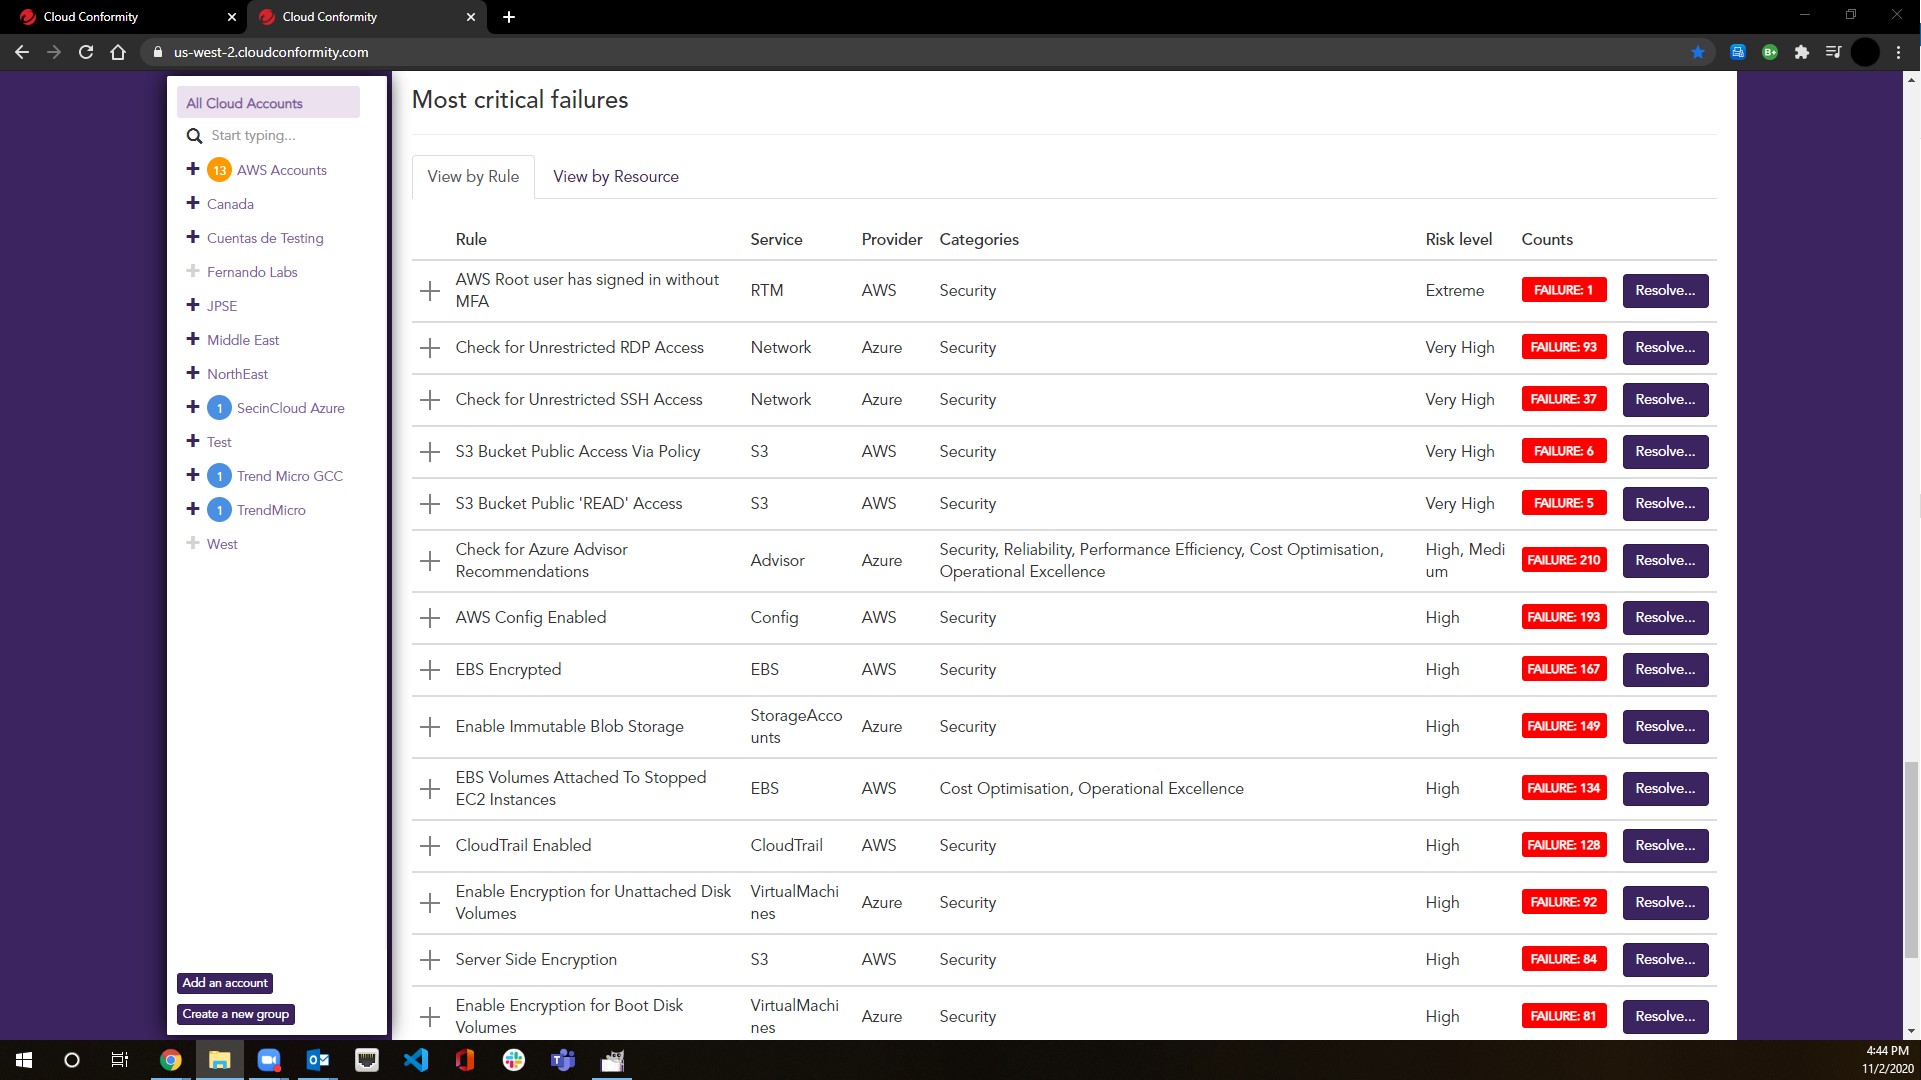The image size is (1921, 1080).
Task: Click the FAILURE: 210 count badge
Action: [x=1564, y=561]
